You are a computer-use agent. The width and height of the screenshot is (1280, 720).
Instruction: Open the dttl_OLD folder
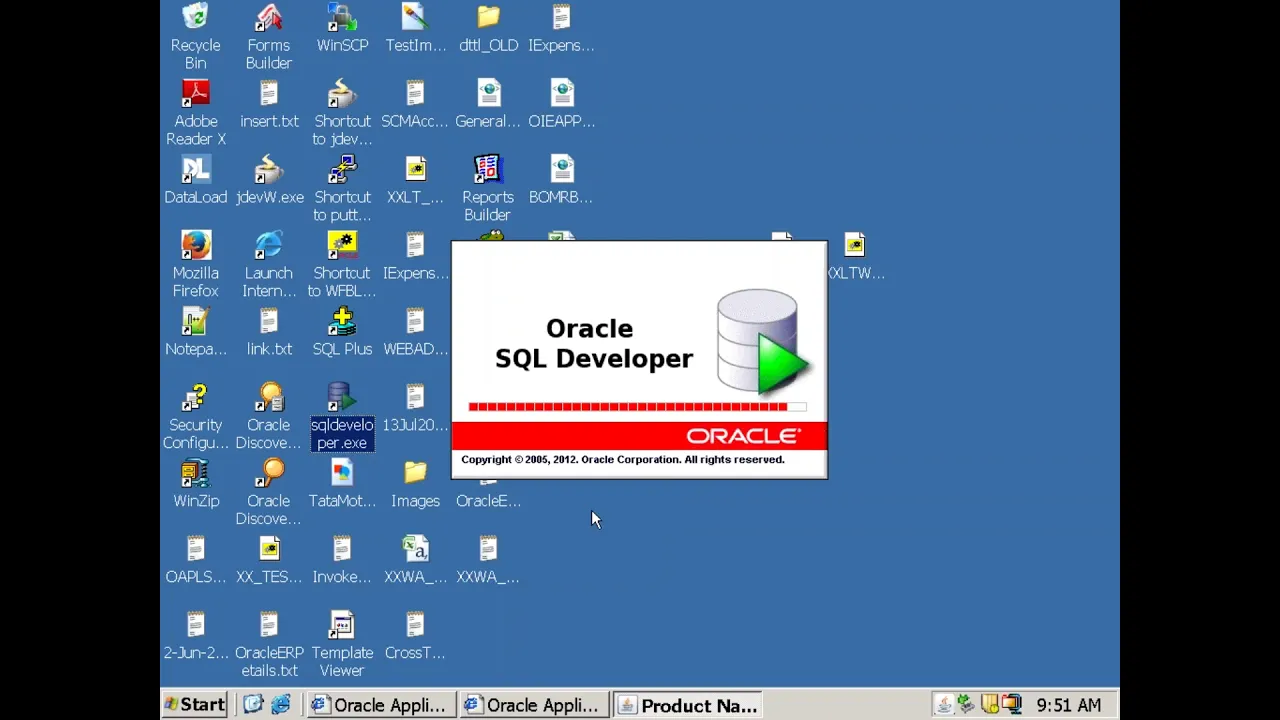pyautogui.click(x=488, y=28)
